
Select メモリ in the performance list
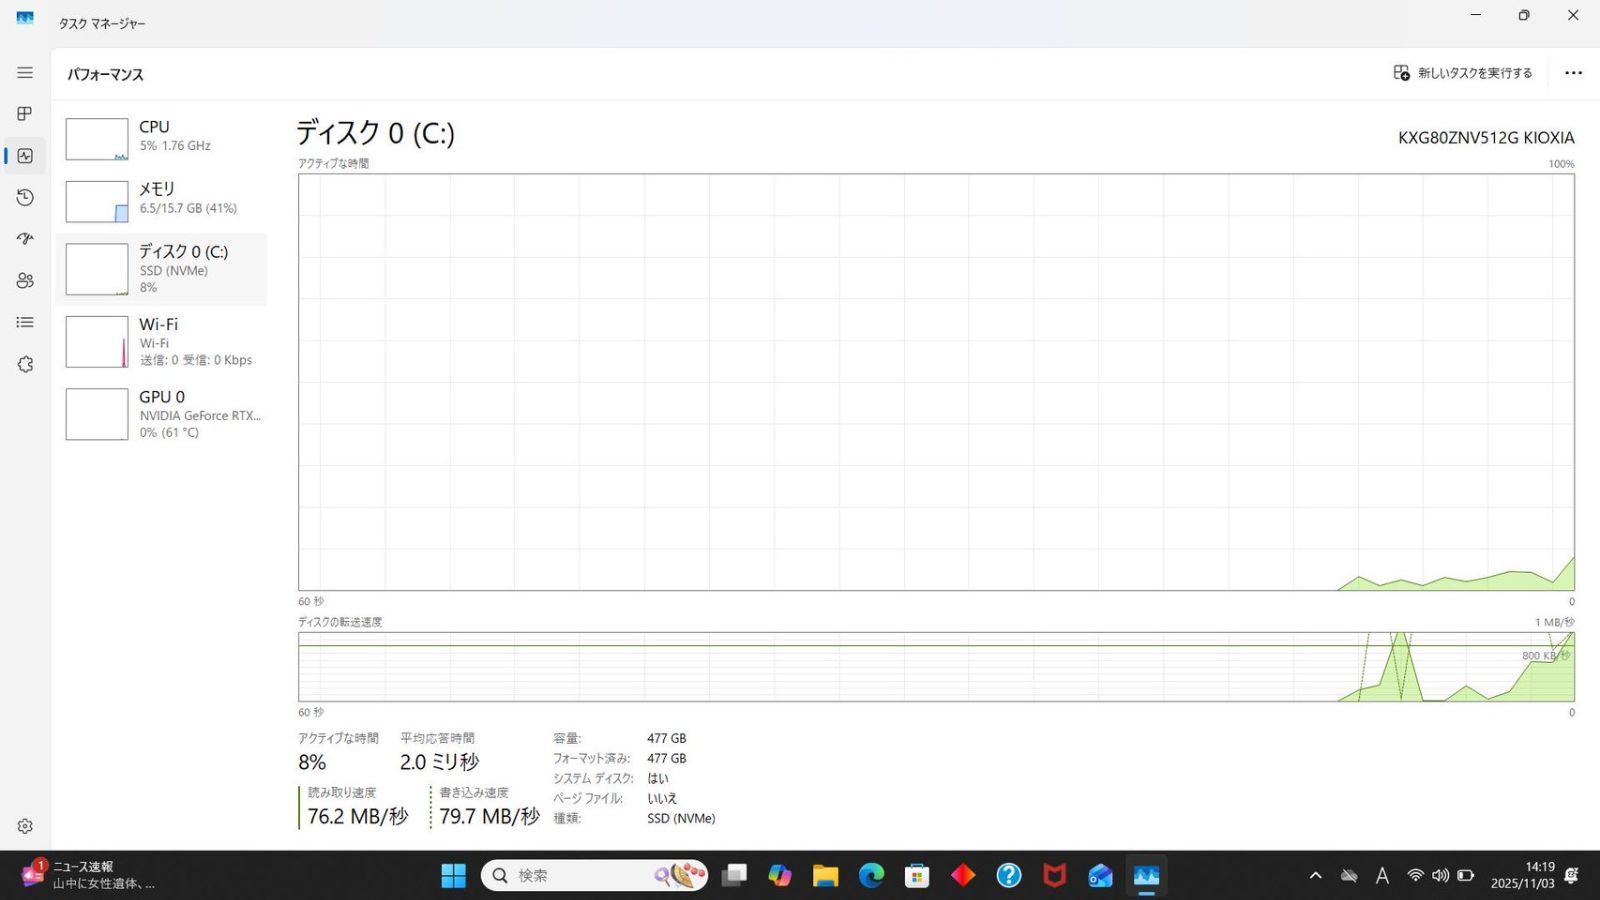point(161,200)
